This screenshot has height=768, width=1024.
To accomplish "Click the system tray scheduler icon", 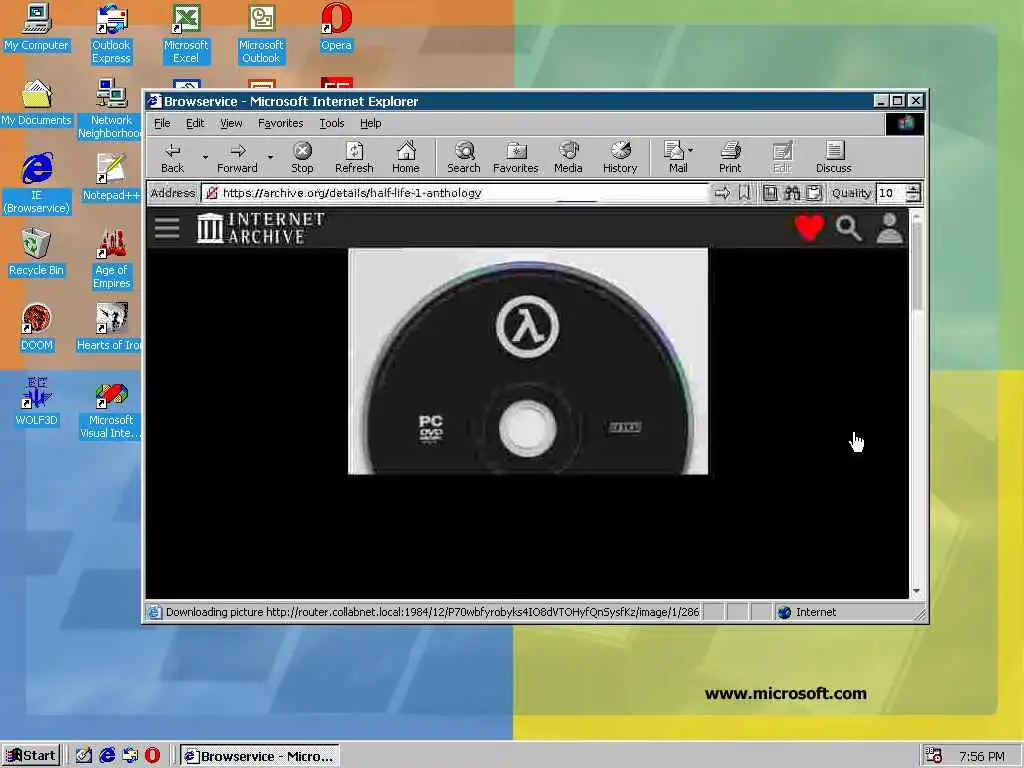I will [934, 756].
